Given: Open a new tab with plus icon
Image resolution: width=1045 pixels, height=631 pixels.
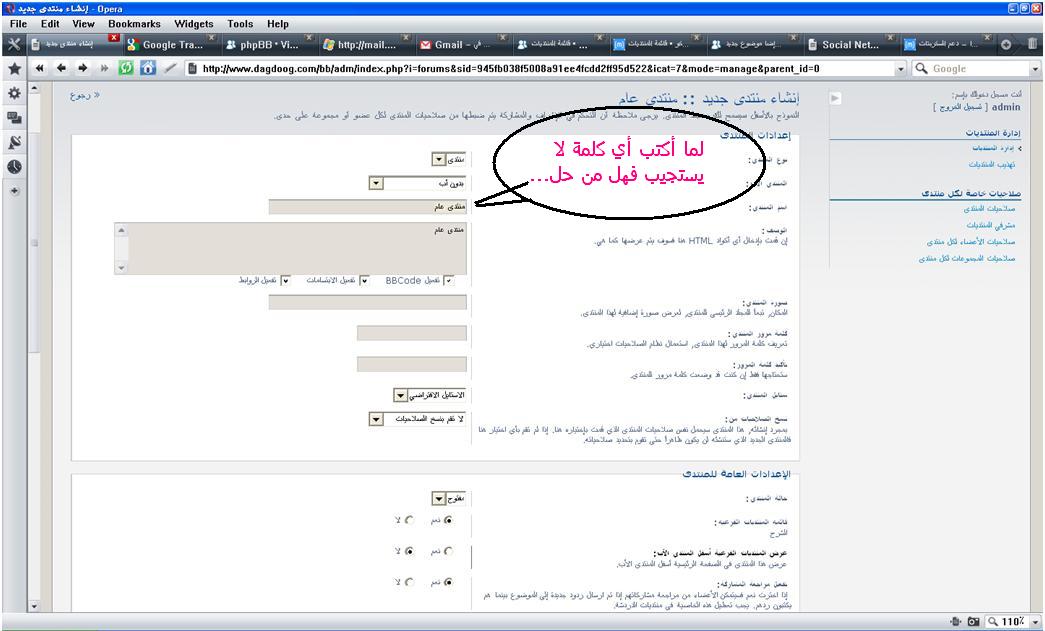Looking at the screenshot, I should pos(1006,44).
